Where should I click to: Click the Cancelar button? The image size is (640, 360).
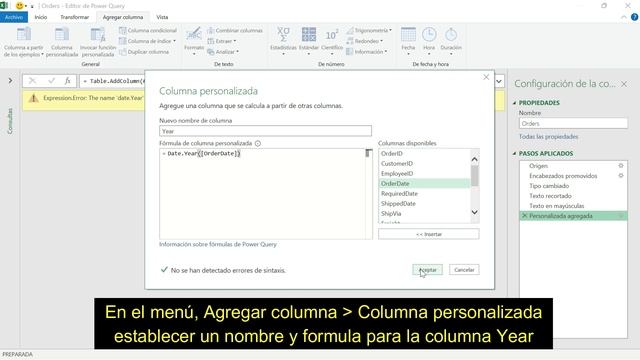coord(464,270)
